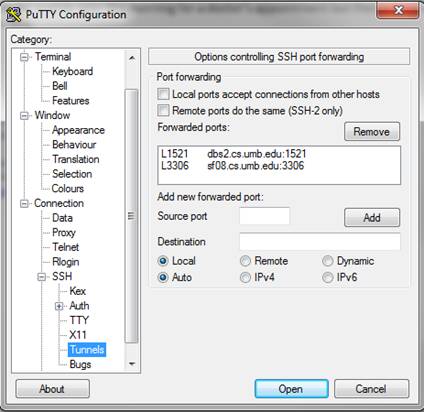424x412 pixels.
Task: Open the X11 category
Action: tap(78, 335)
